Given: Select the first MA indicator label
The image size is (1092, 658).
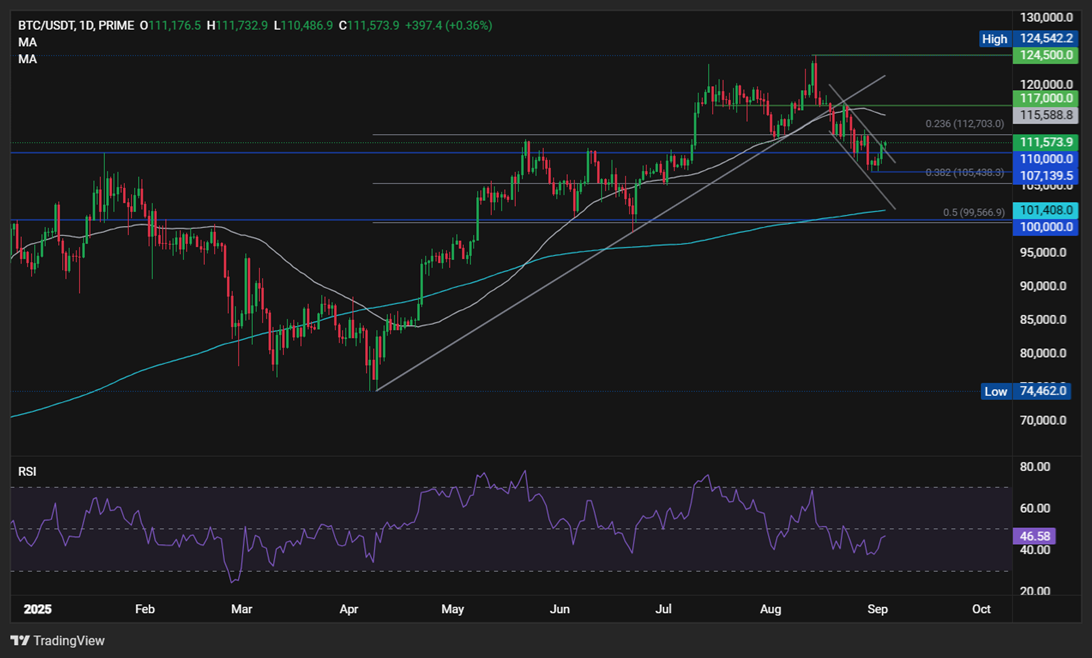Looking at the screenshot, I should pos(27,42).
